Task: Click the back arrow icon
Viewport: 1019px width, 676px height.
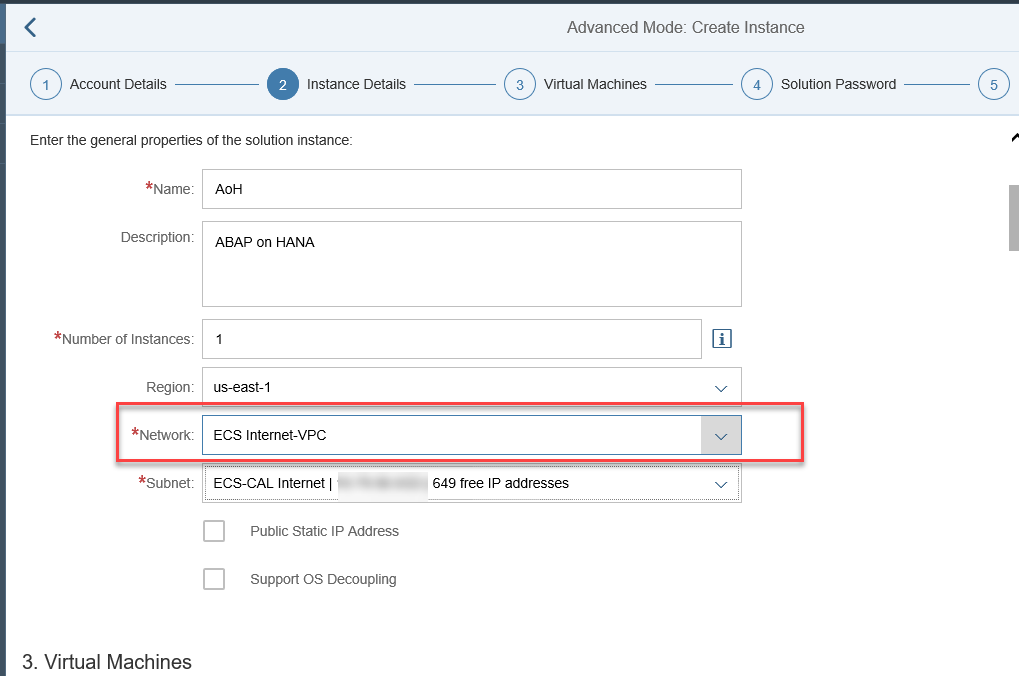Action: click(30, 27)
